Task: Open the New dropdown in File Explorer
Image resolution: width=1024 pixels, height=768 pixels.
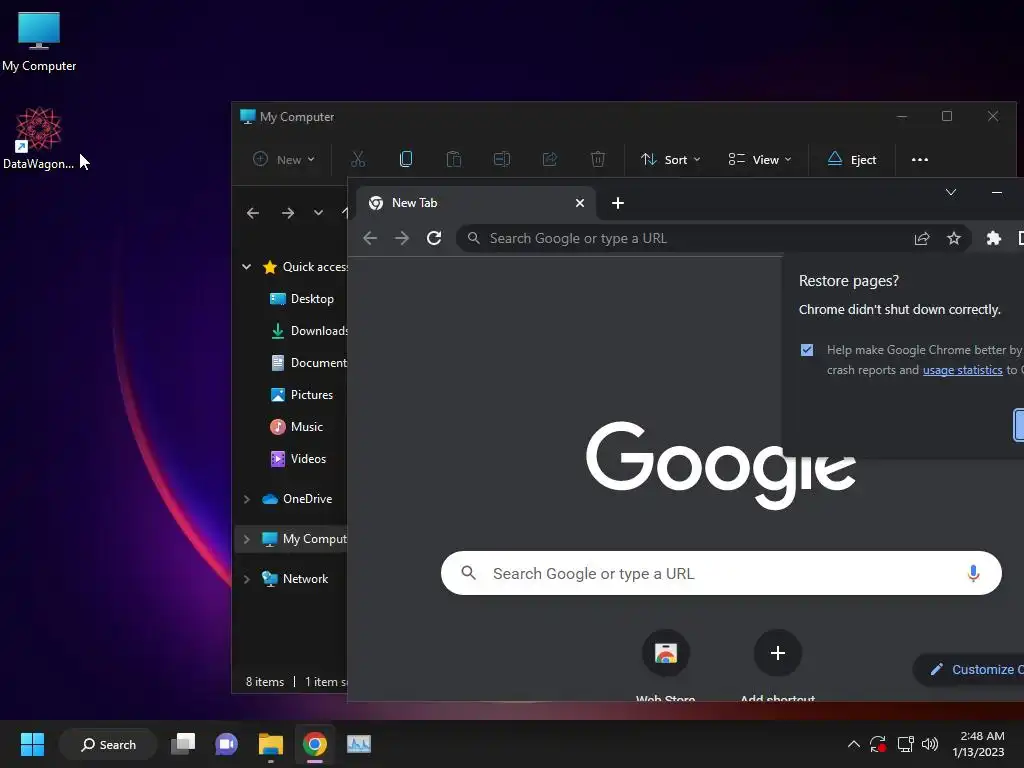Action: pos(284,159)
